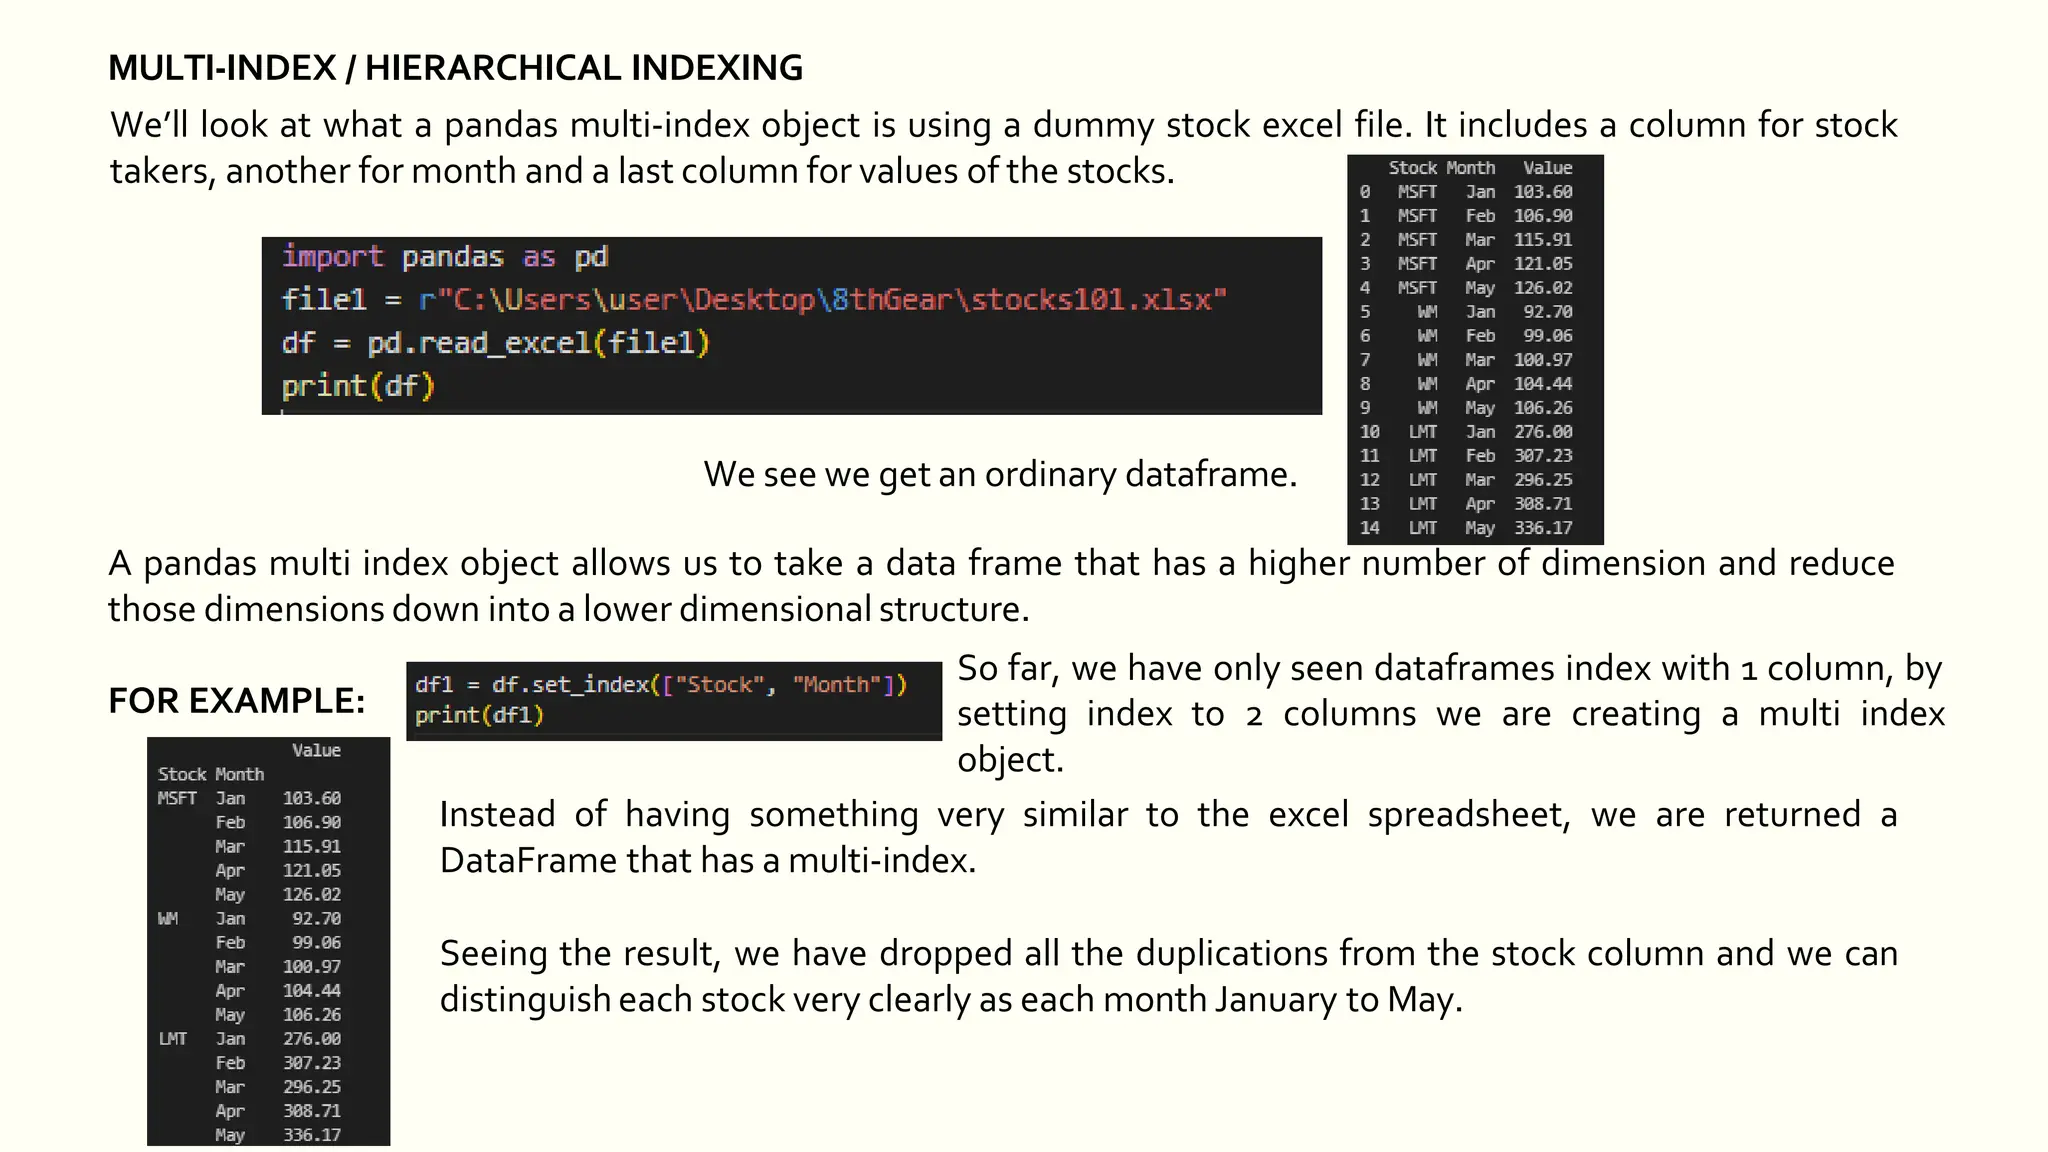Click the code line "import pandas as pd"

[x=445, y=257]
